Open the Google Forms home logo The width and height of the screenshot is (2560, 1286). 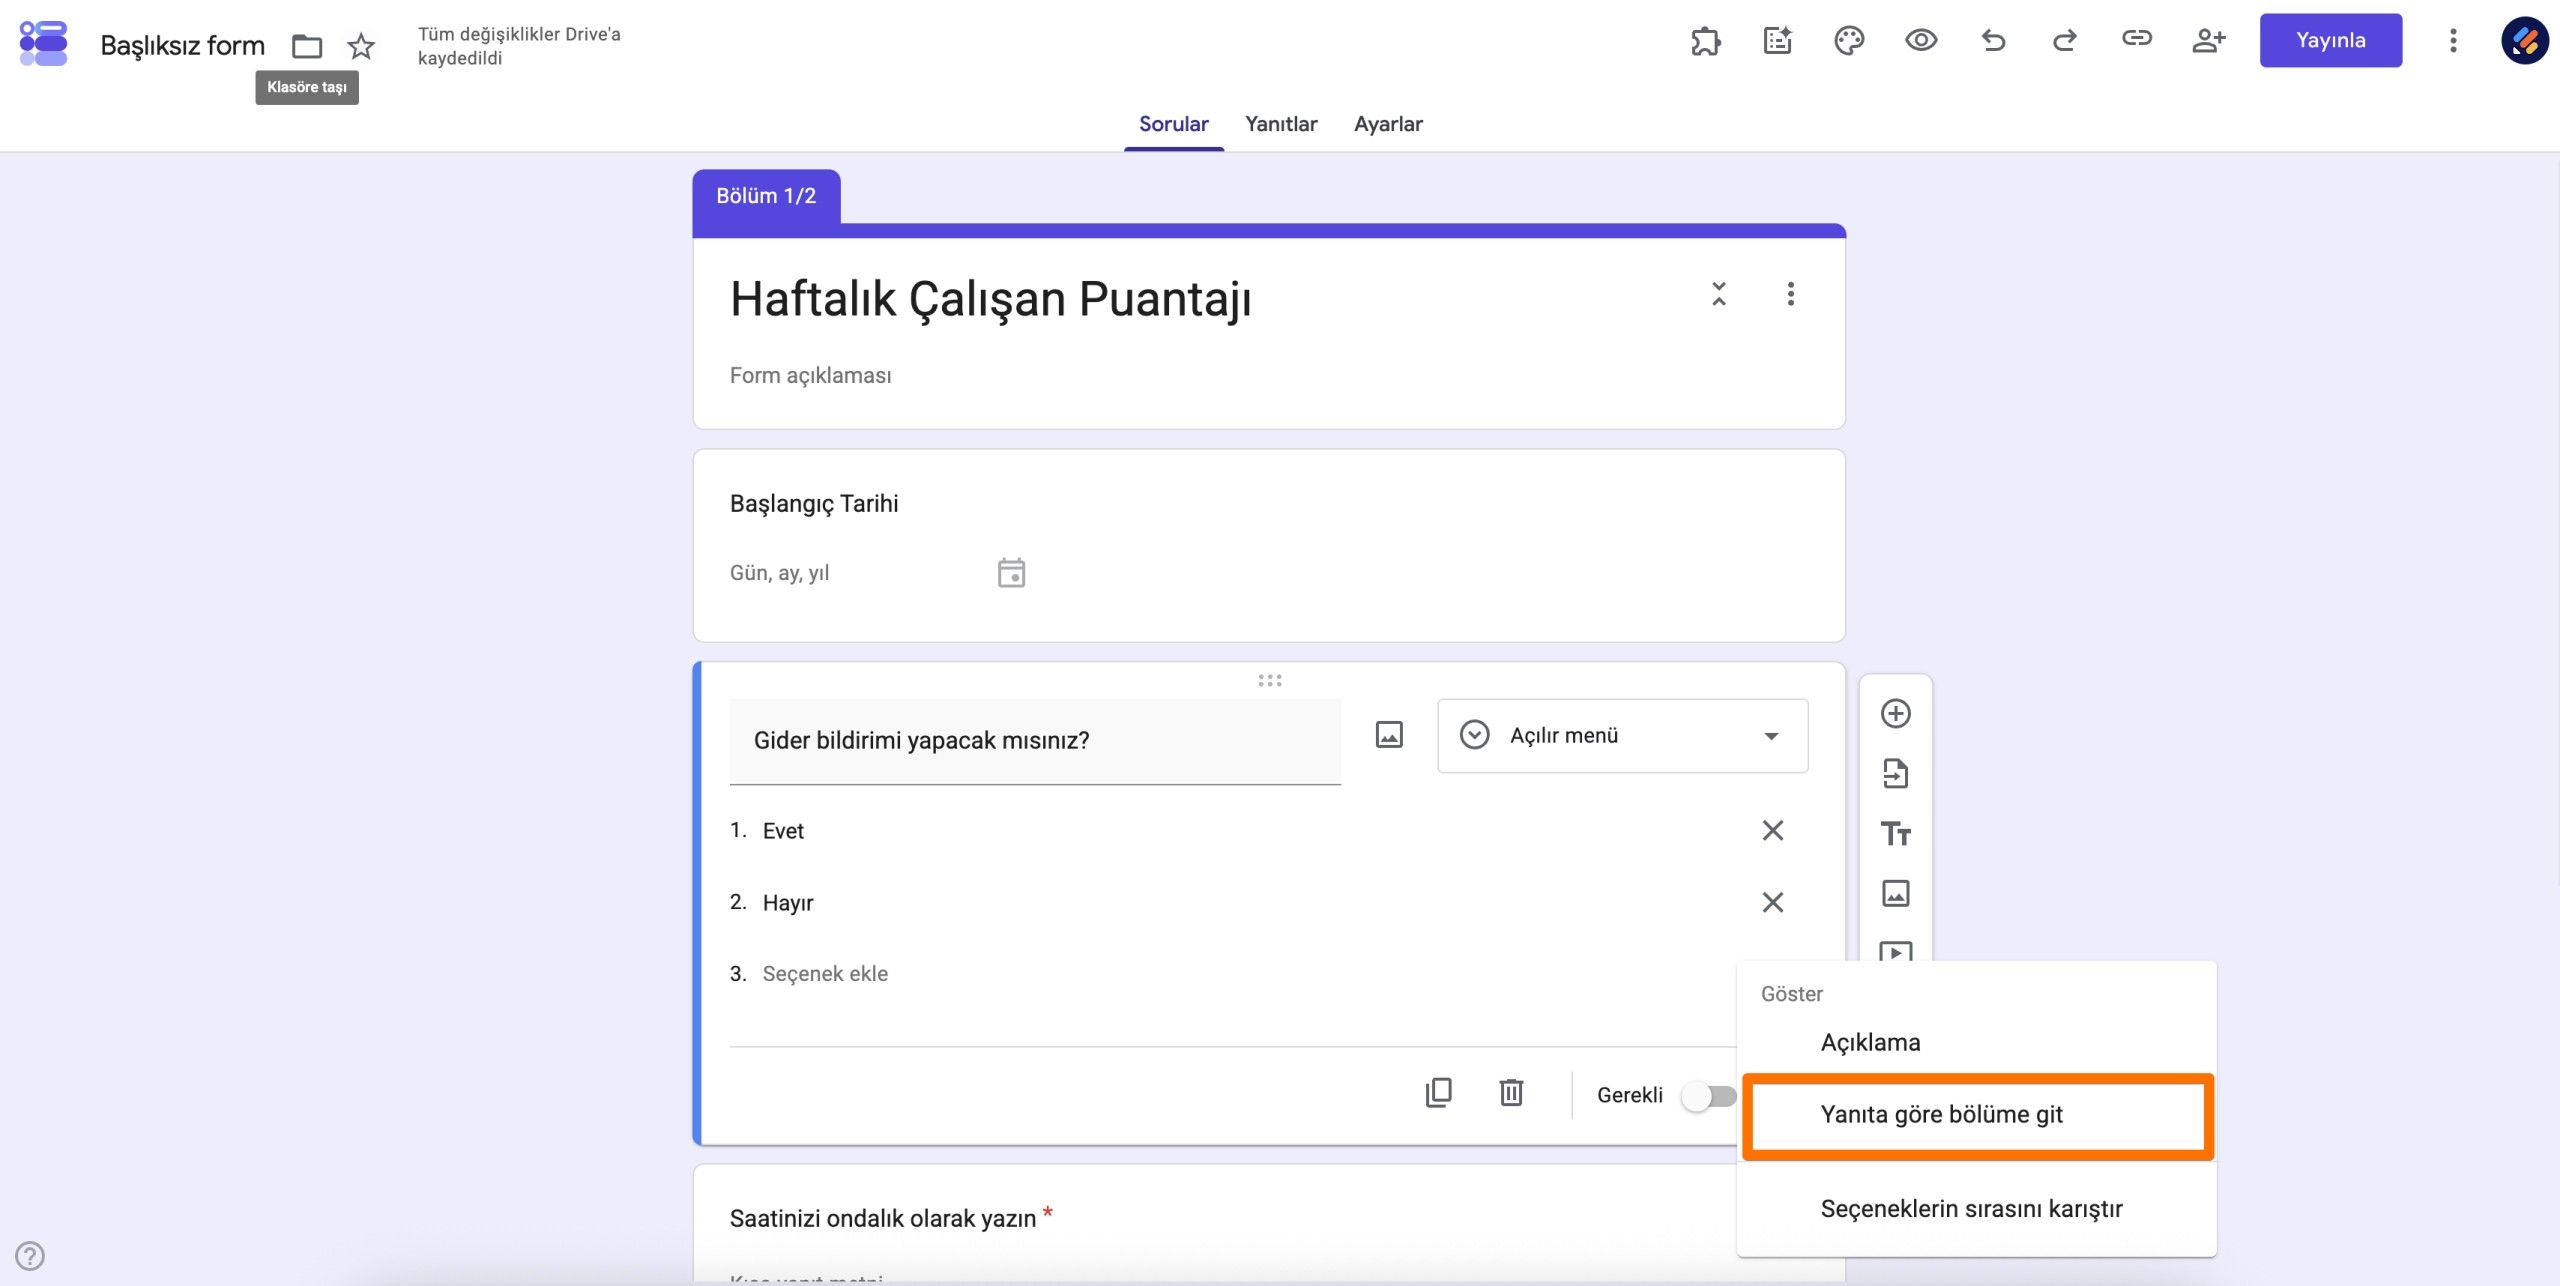pos(43,43)
